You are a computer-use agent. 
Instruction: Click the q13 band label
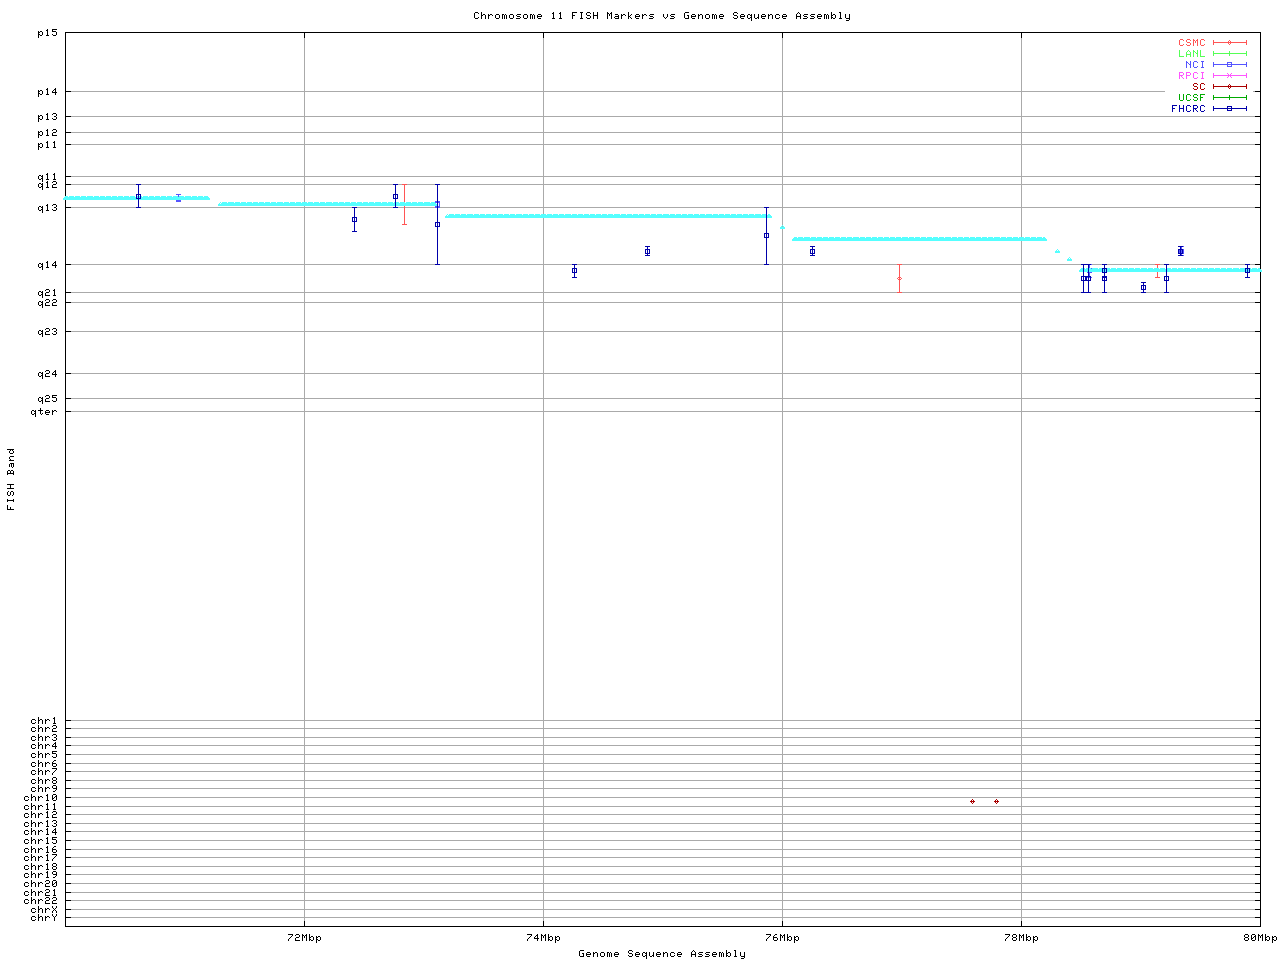48,208
